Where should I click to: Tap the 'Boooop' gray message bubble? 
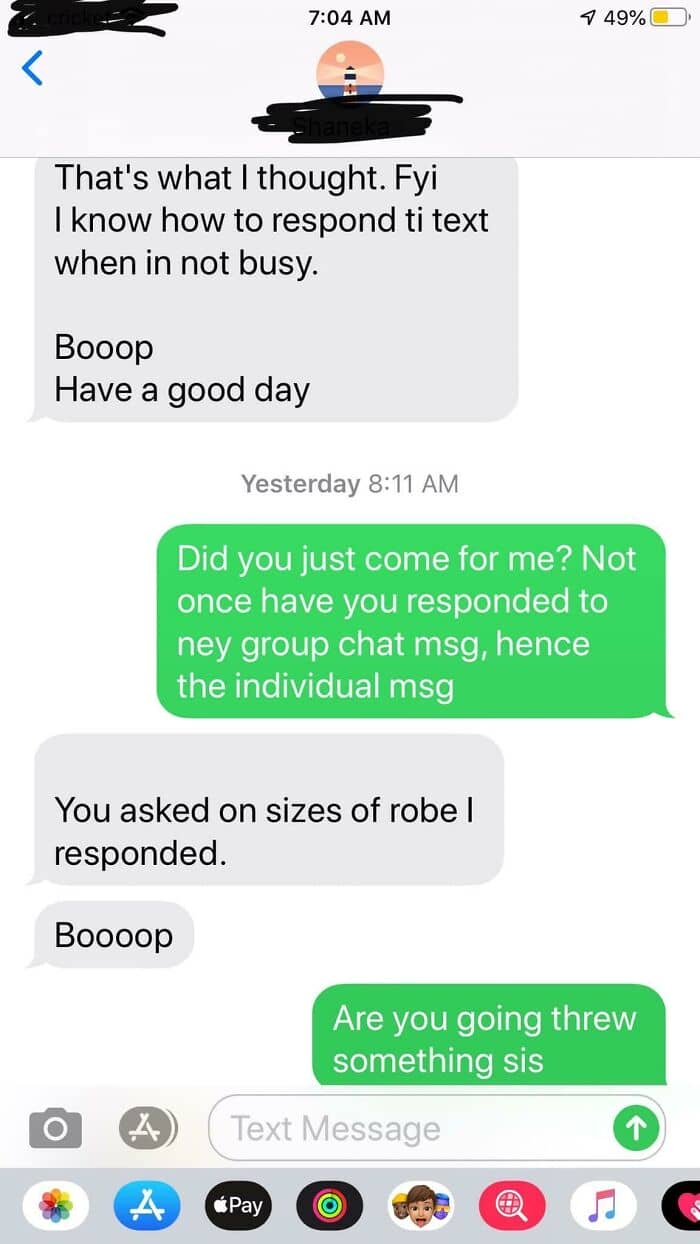coord(112,935)
